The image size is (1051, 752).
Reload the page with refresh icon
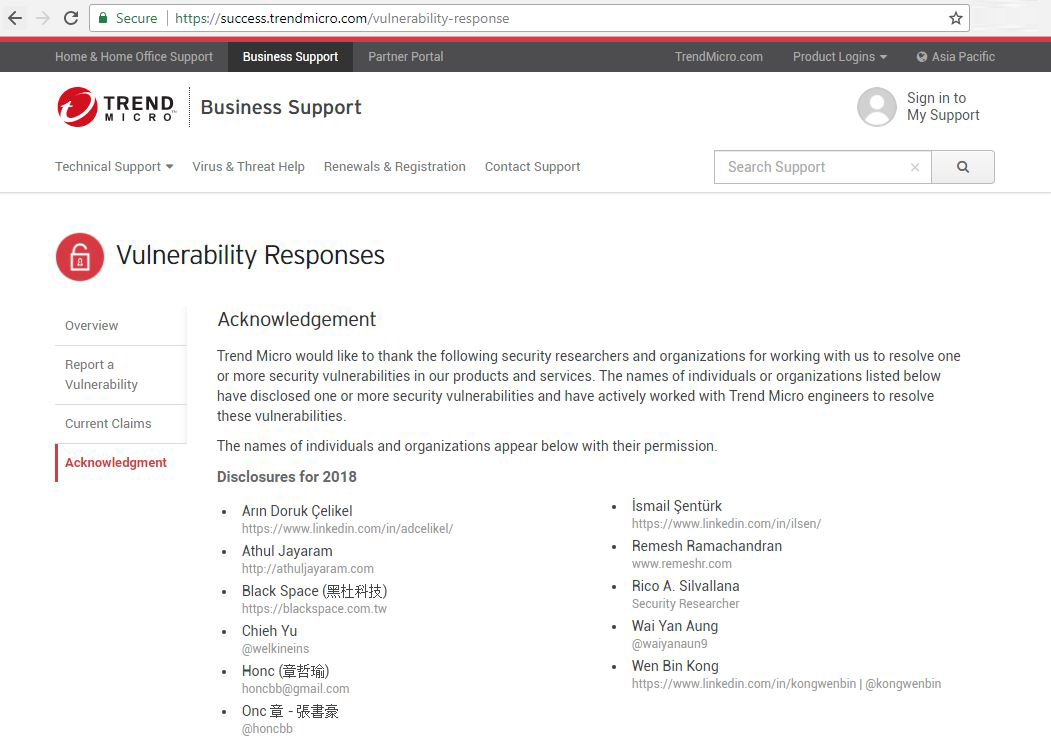[71, 18]
